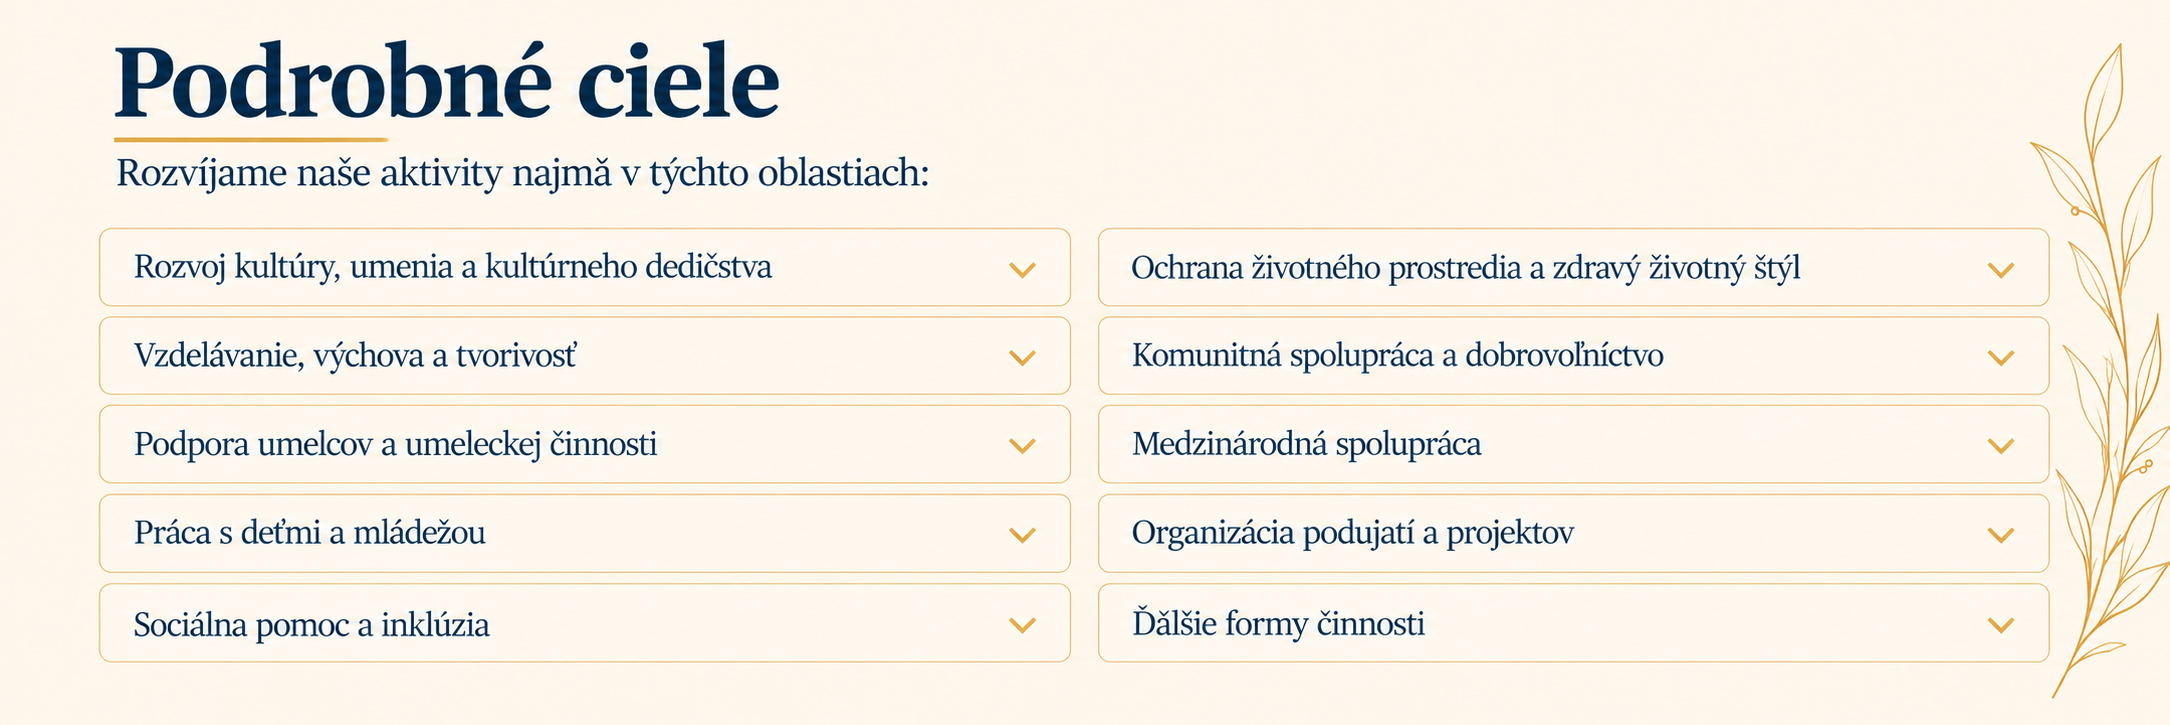Open the Medzinárodná spolupráca panel
2170x725 pixels.
pos(1573,444)
